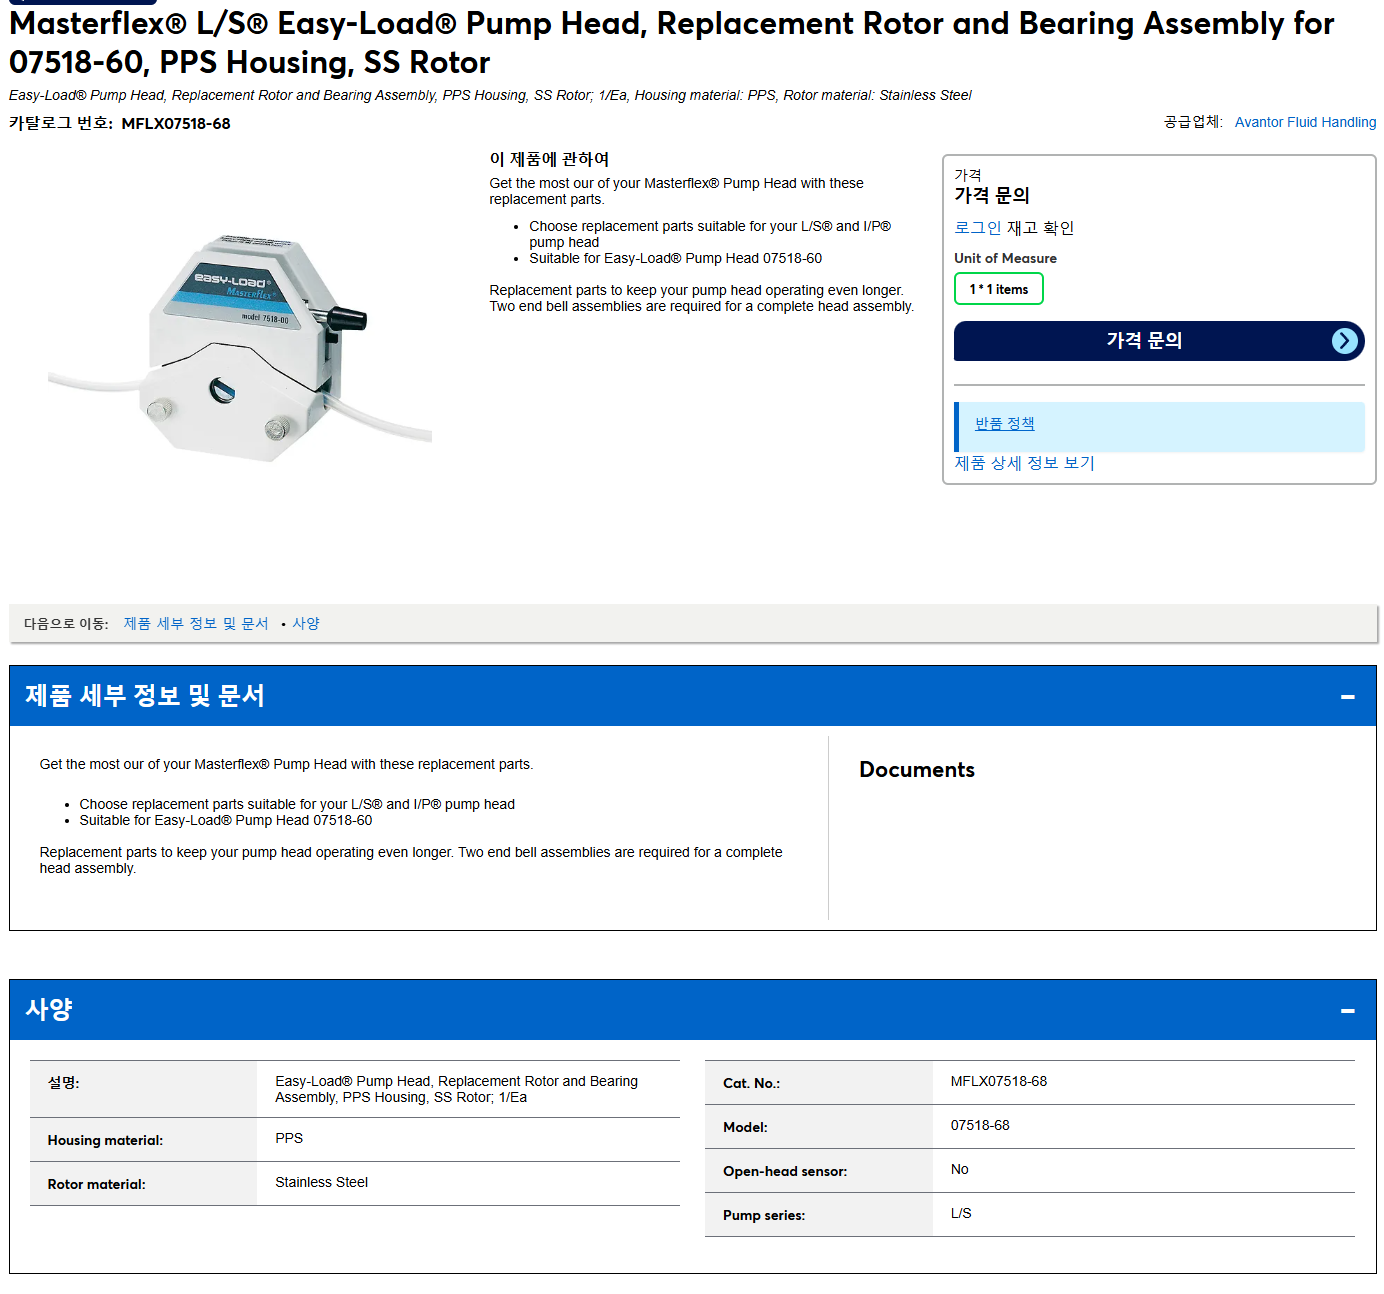Click the 재고 확인 text
Viewport: 1384px width, 1294px height.
(x=1040, y=228)
